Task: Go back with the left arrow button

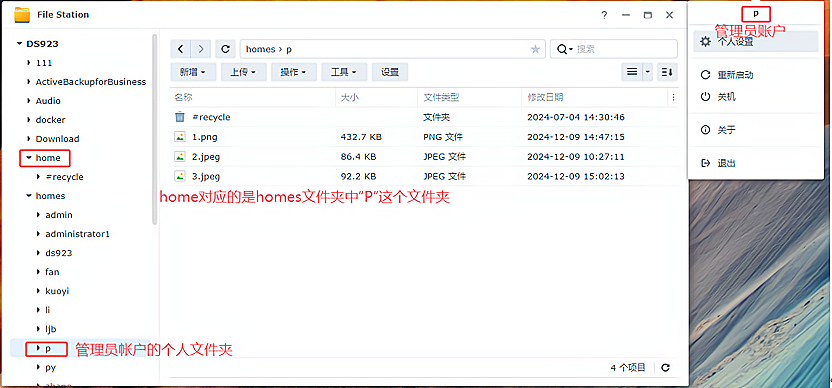Action: [x=180, y=49]
